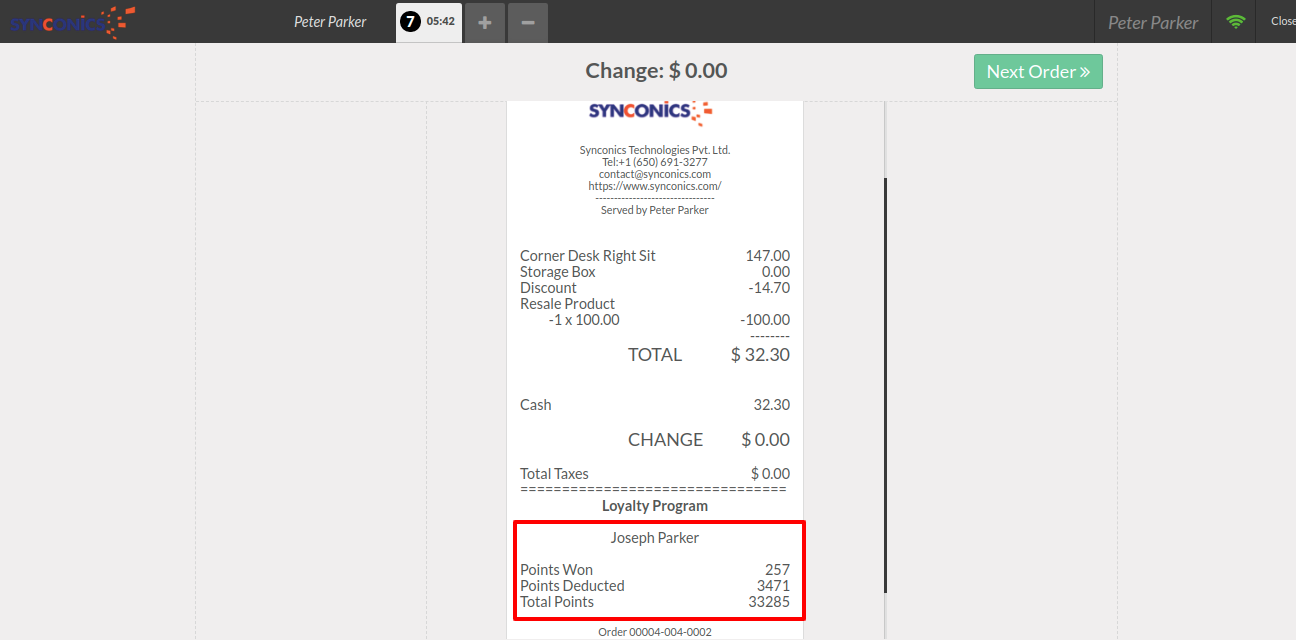Add a new order with plus button
Image resolution: width=1296 pixels, height=640 pixels.
[x=485, y=22]
